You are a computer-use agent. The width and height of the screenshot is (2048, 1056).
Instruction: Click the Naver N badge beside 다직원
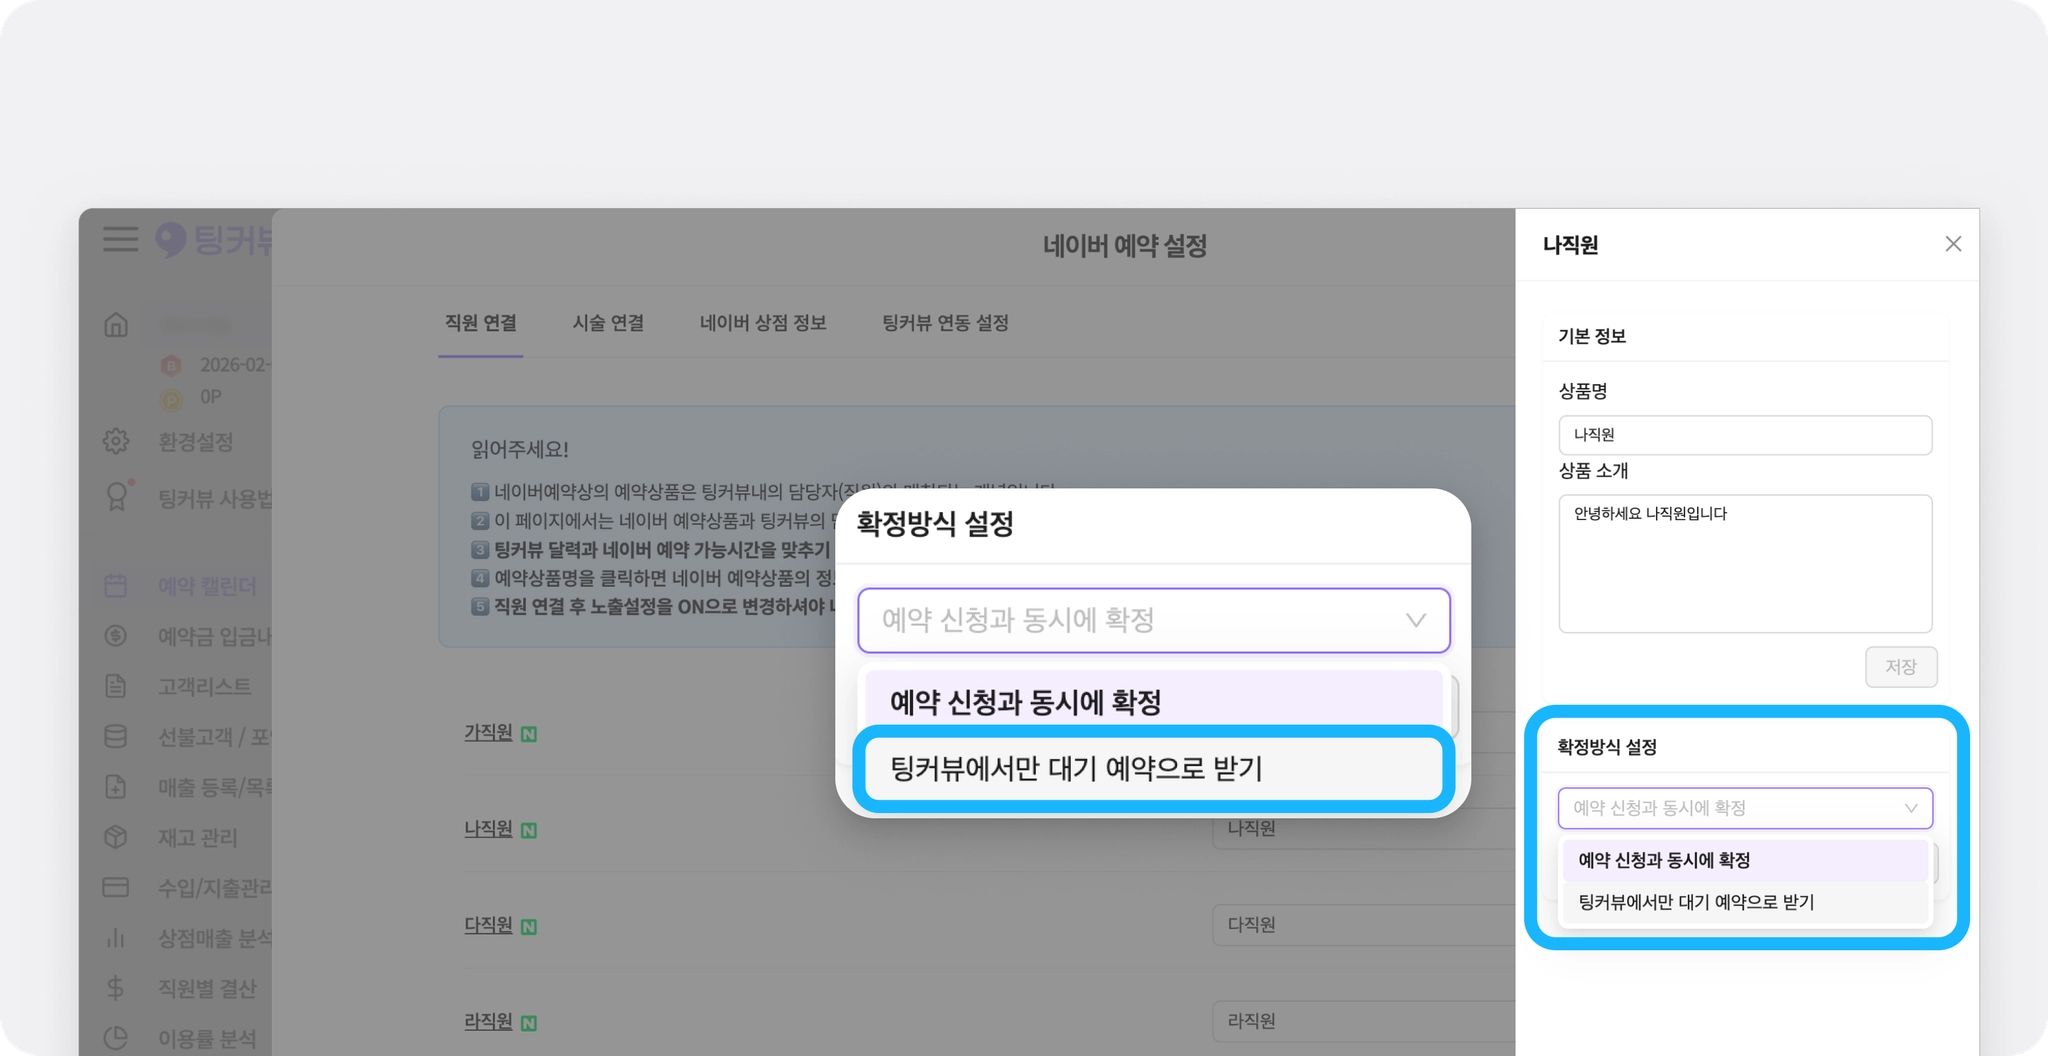tap(529, 927)
